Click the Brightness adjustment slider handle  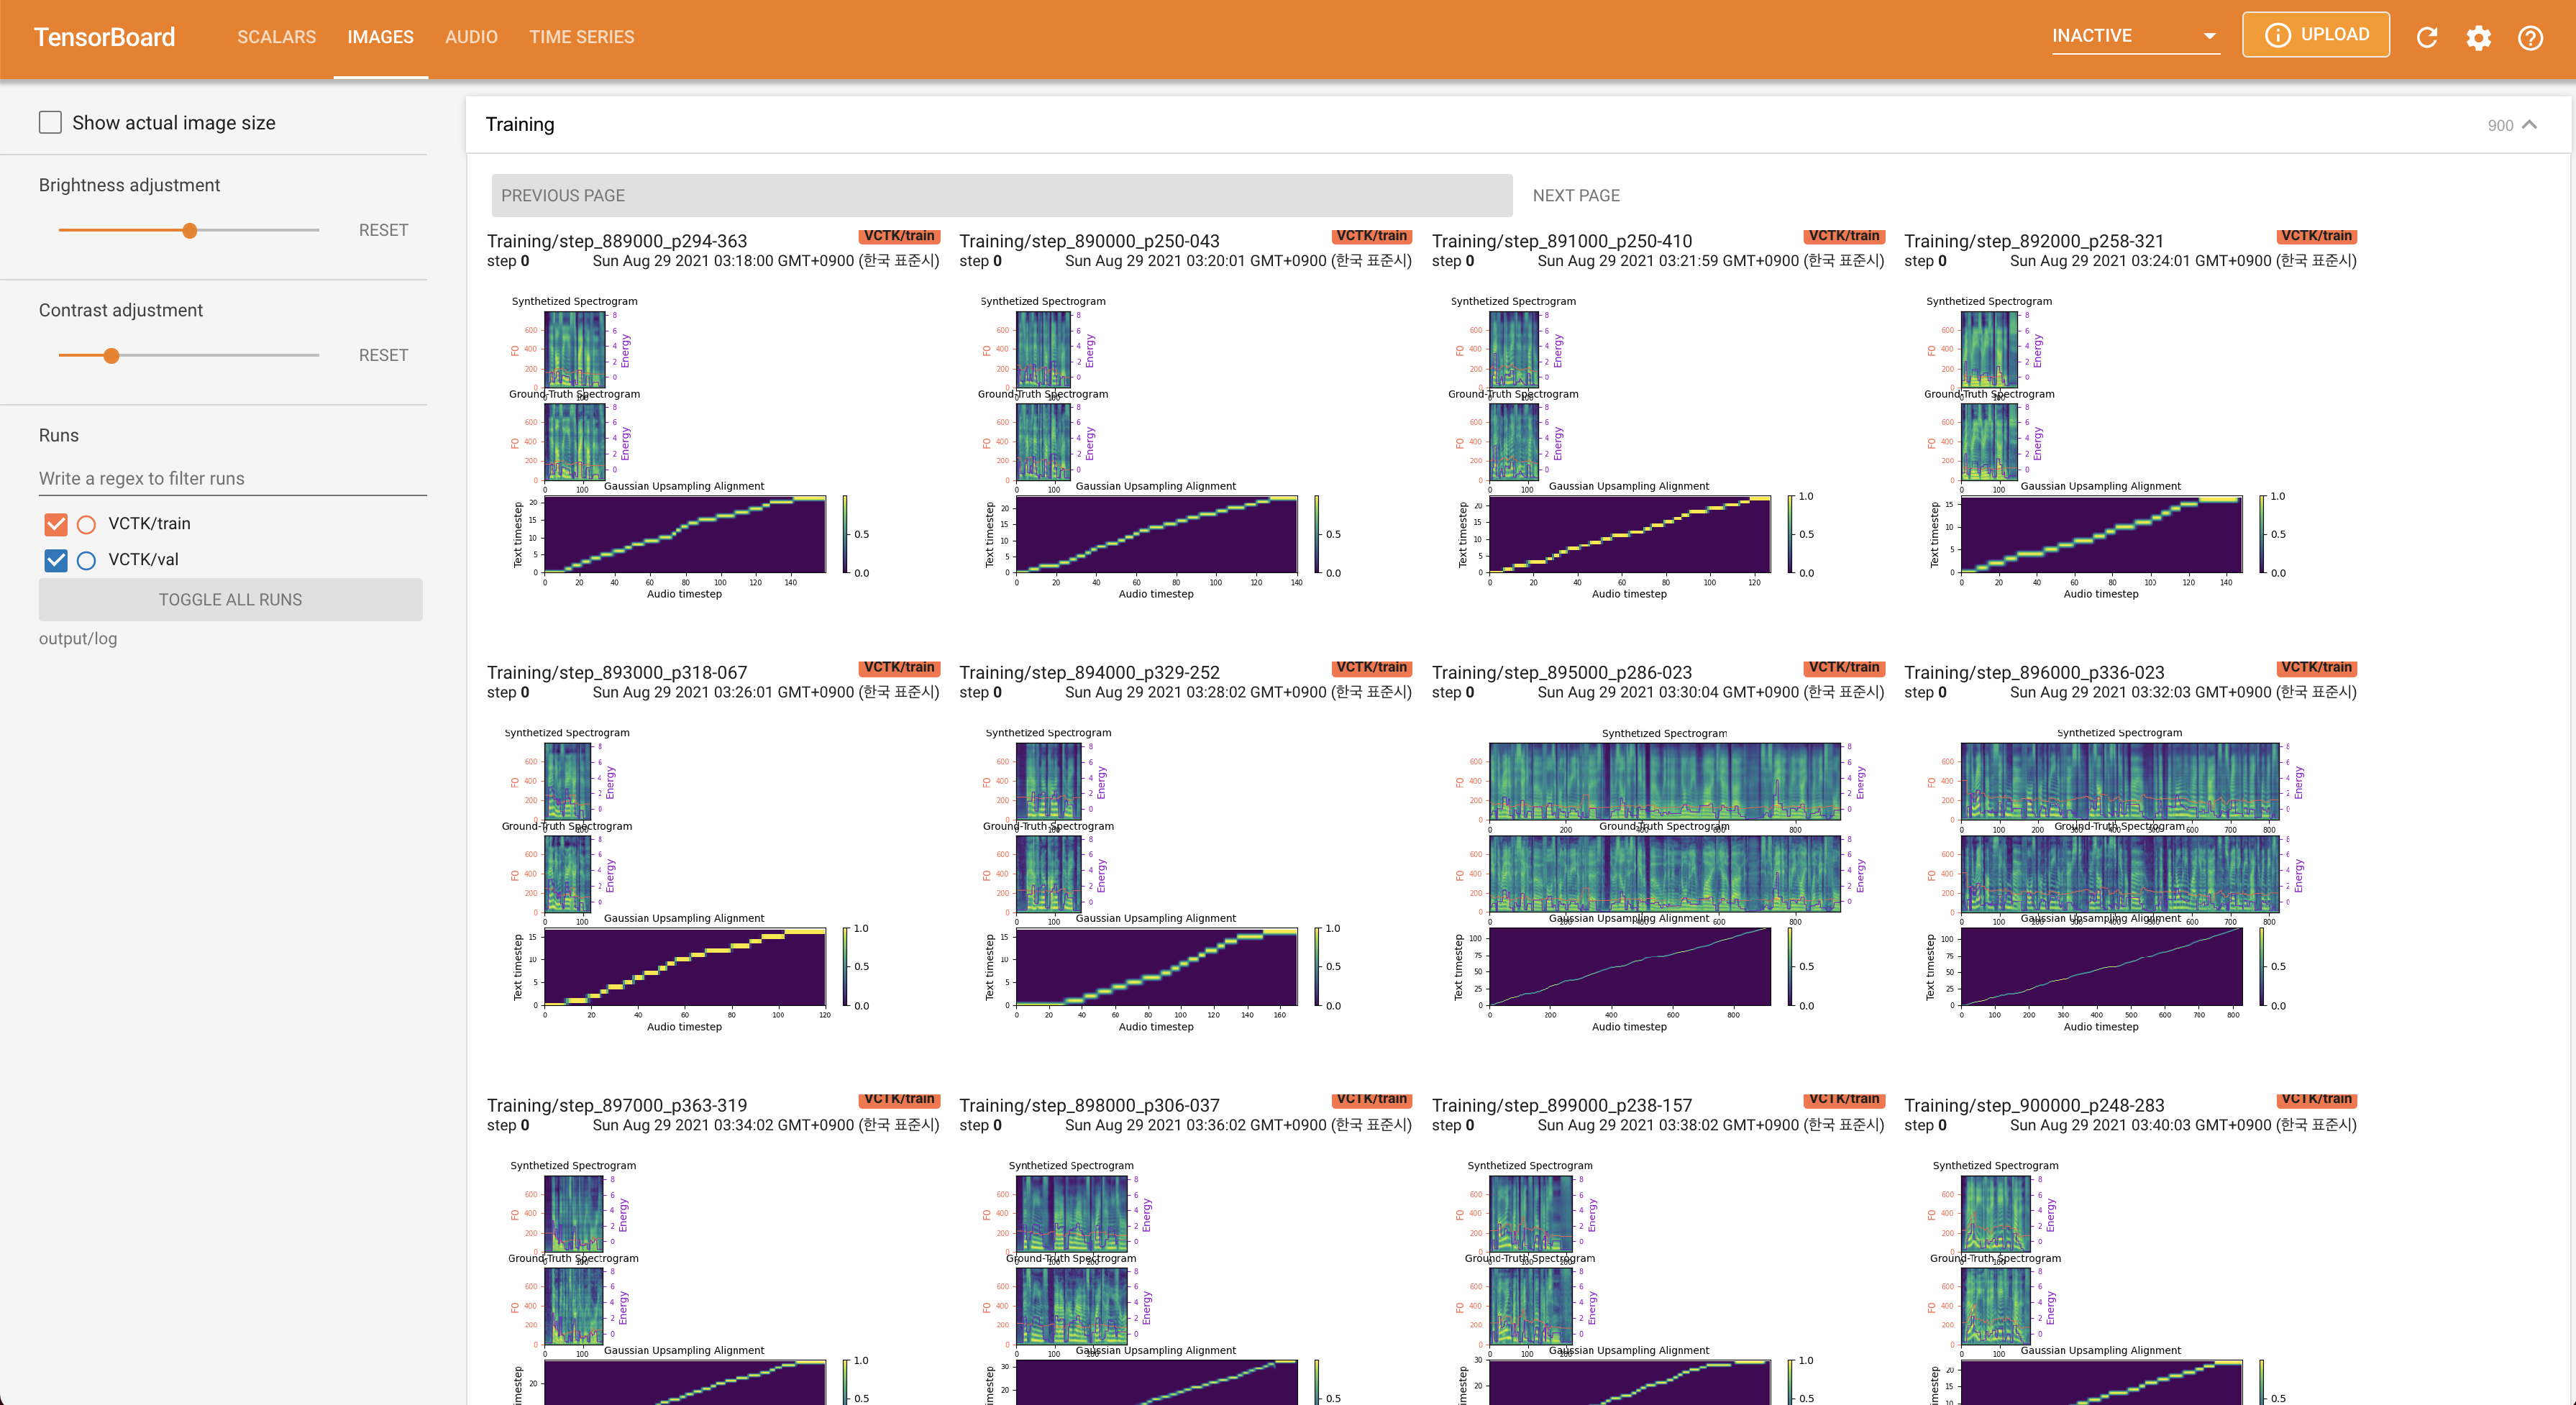189,230
